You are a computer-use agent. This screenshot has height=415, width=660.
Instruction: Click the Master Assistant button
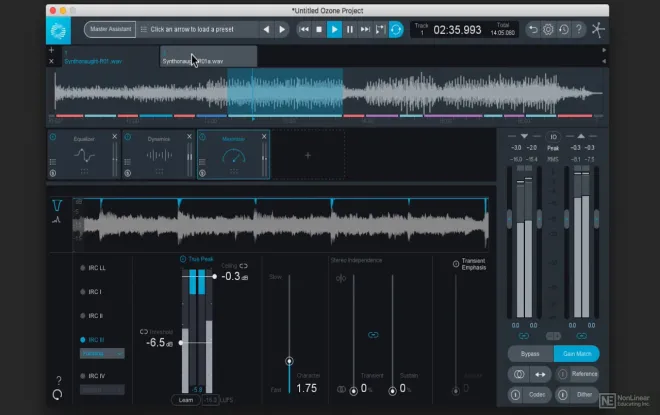coord(110,29)
